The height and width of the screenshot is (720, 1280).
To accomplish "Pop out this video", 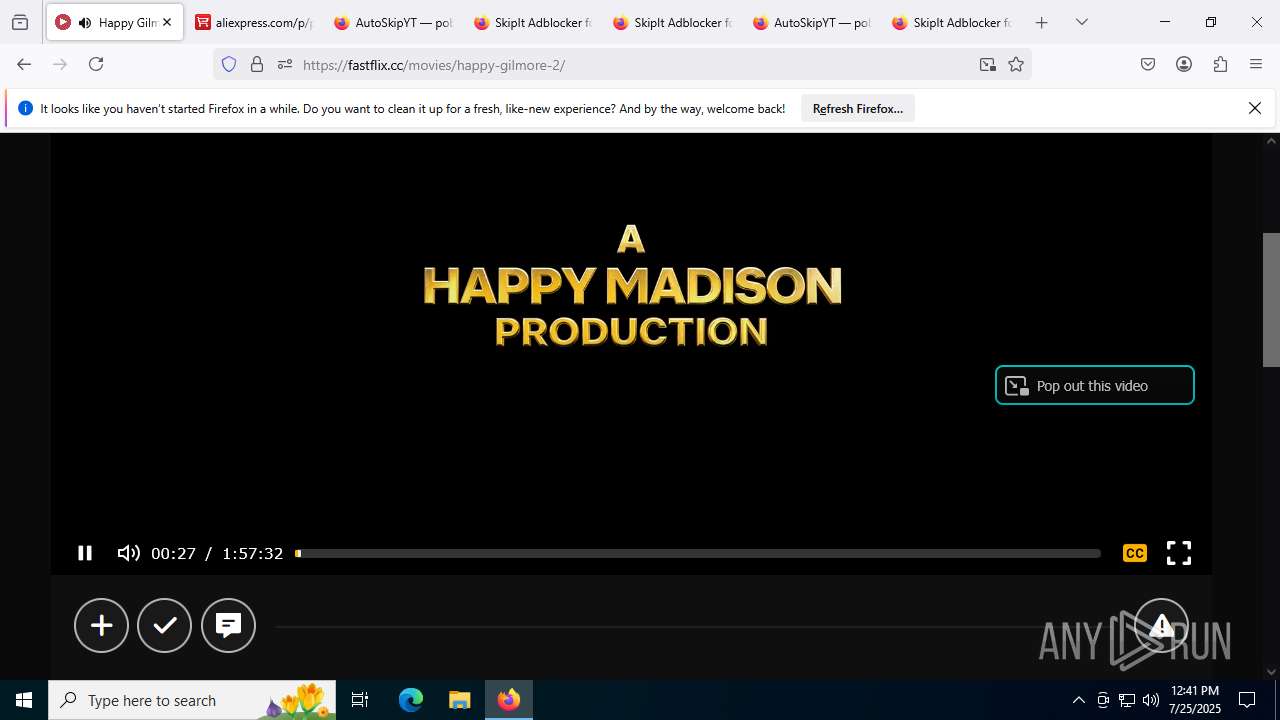I will [1095, 385].
